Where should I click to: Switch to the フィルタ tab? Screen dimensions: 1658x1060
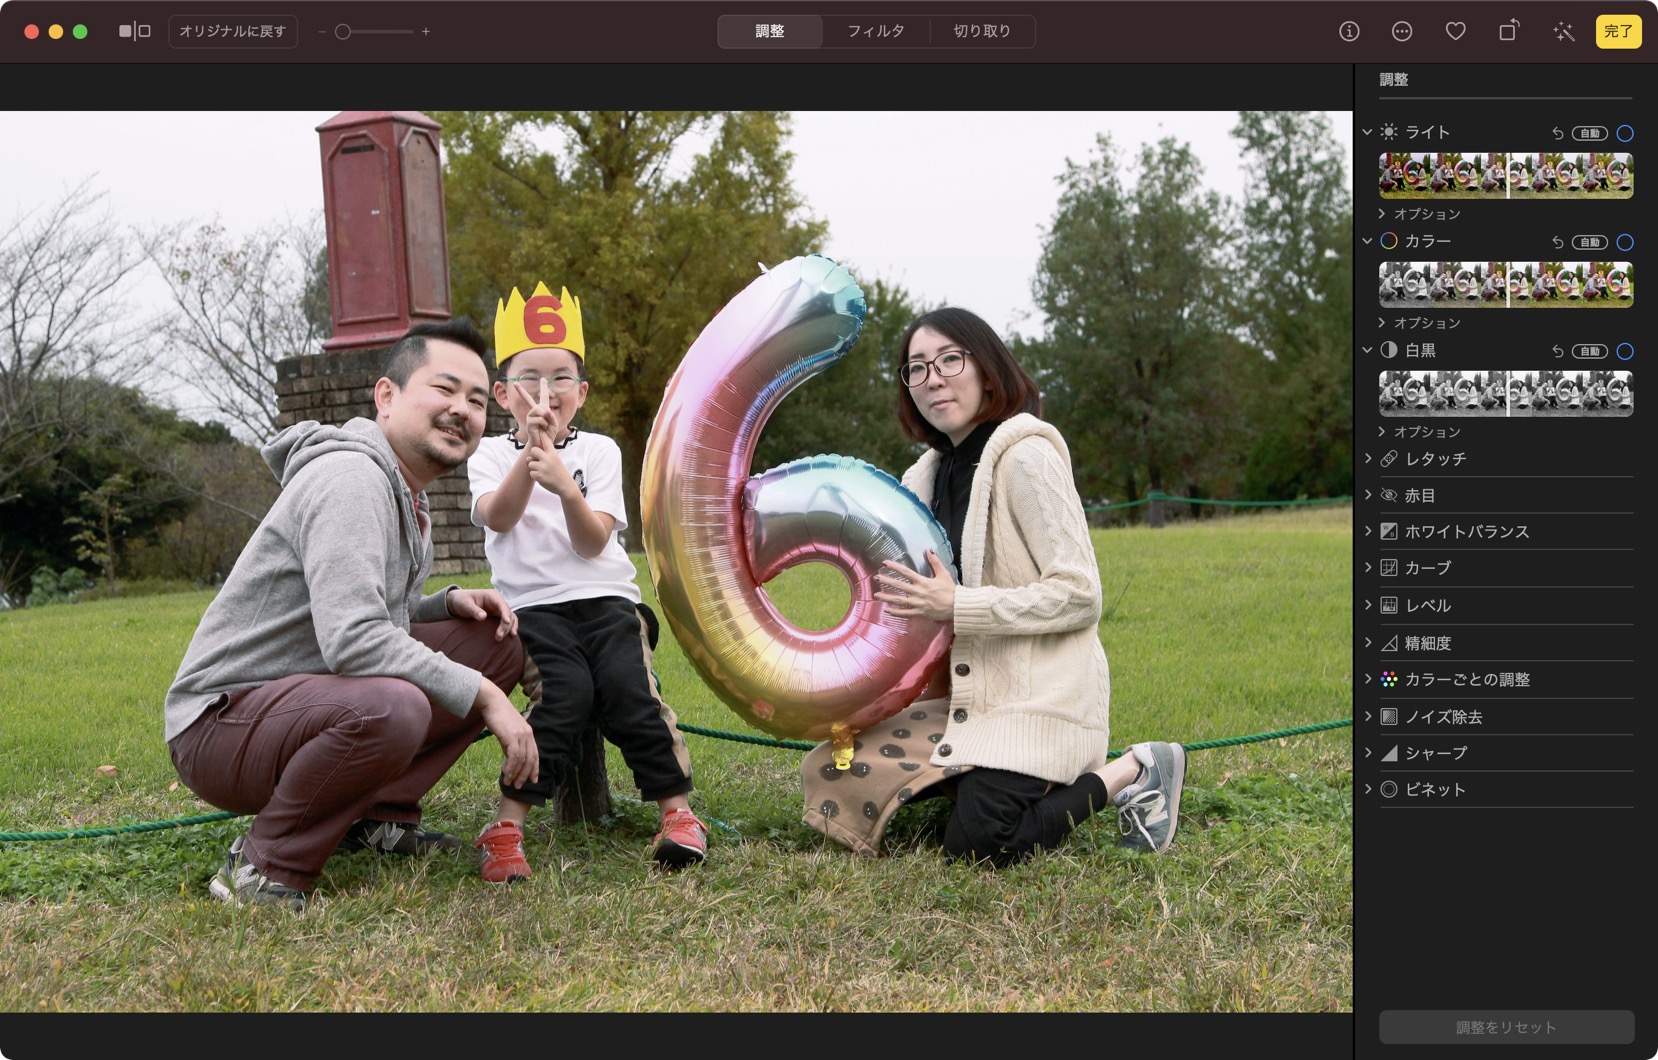(x=875, y=31)
